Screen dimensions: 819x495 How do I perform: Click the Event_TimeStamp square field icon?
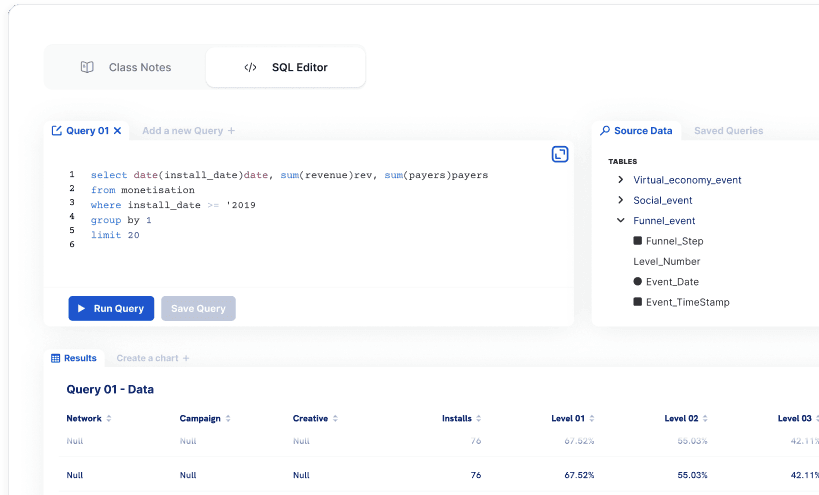[x=637, y=302]
